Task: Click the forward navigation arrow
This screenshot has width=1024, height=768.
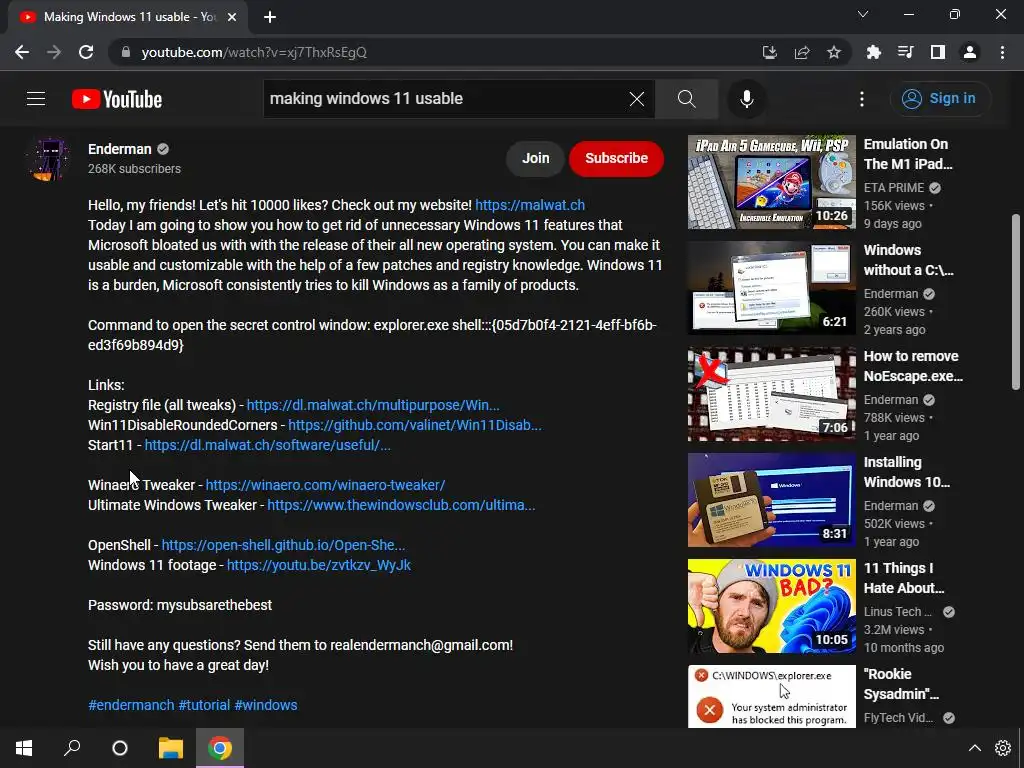Action: tap(54, 52)
